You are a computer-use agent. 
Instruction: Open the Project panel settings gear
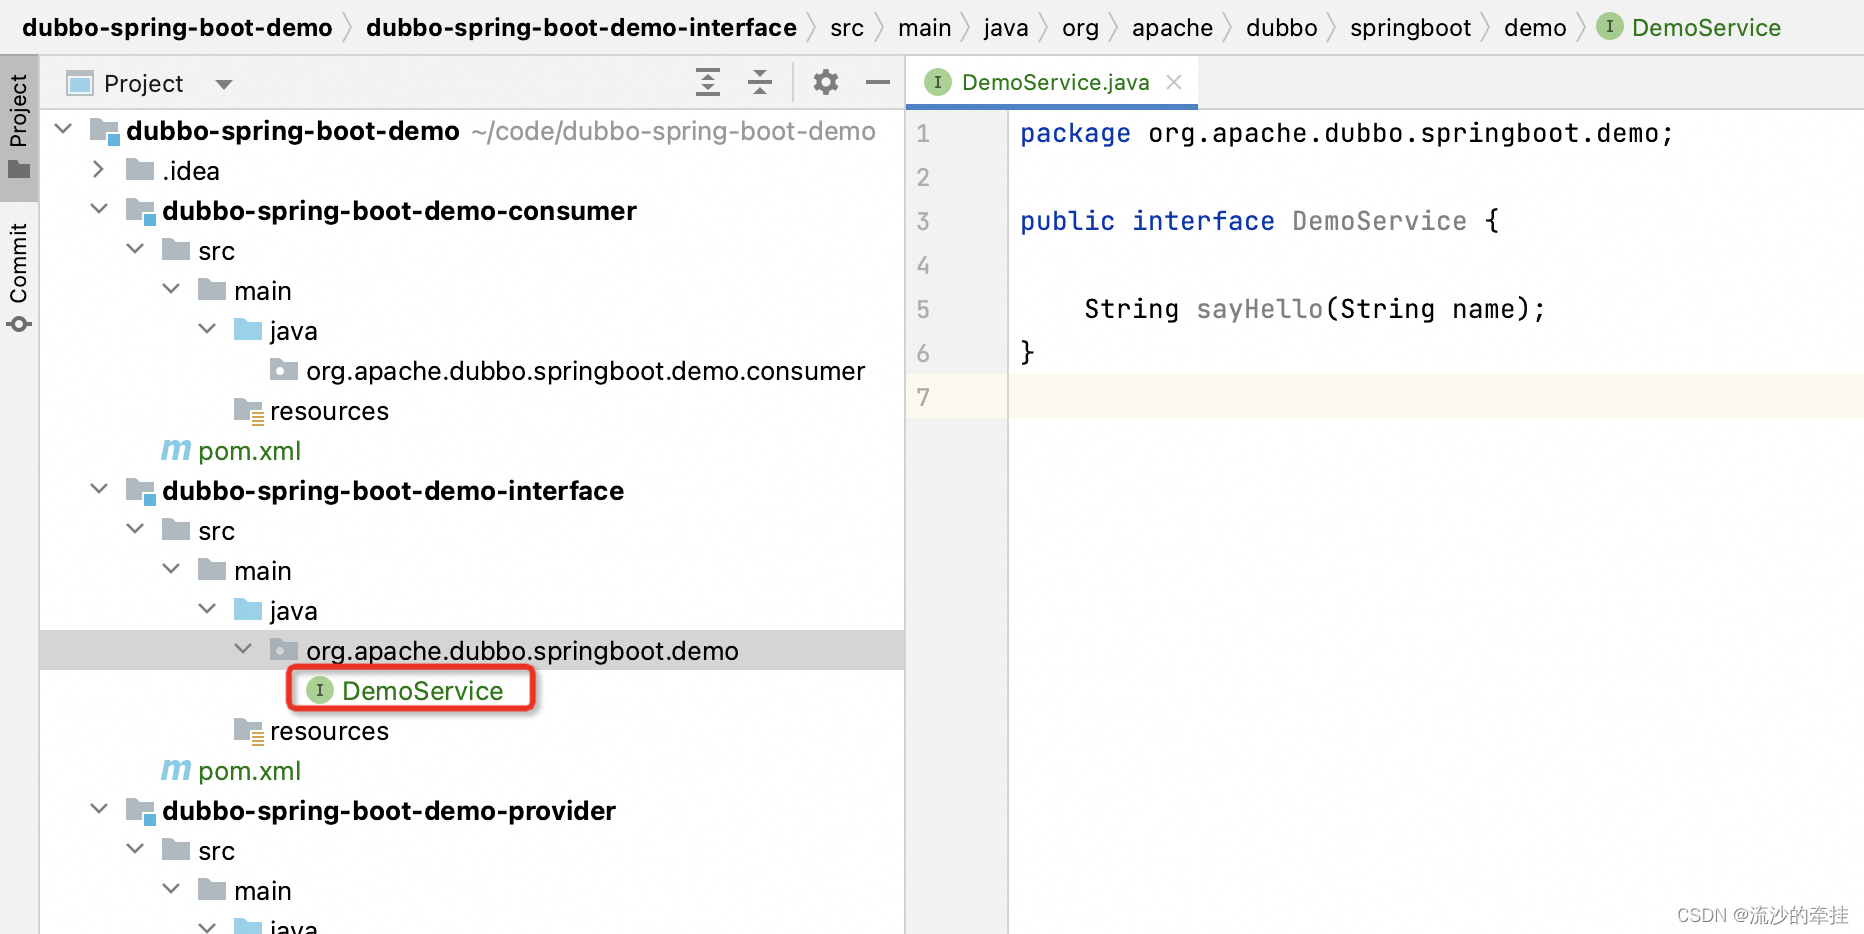[x=825, y=82]
